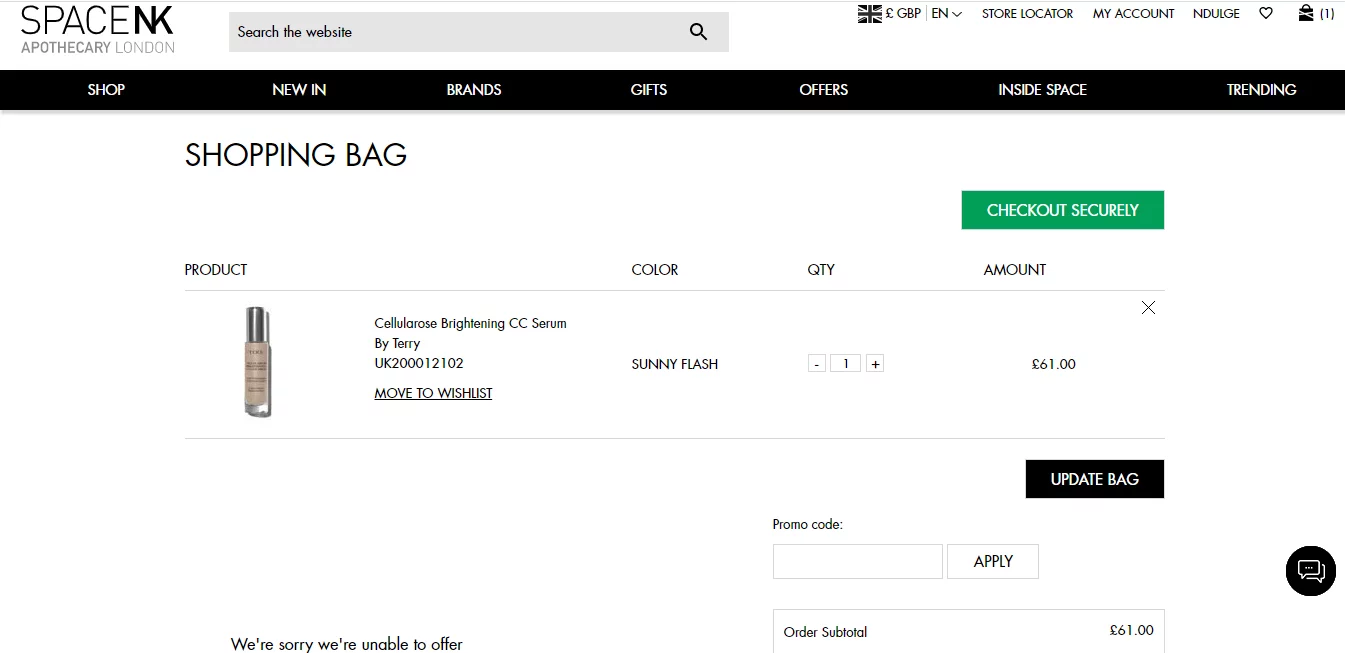The width and height of the screenshot is (1345, 653).
Task: Open the SHOP menu
Action: pos(106,90)
